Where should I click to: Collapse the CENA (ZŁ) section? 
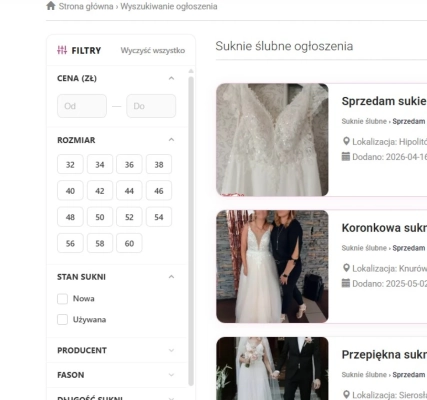(x=171, y=78)
